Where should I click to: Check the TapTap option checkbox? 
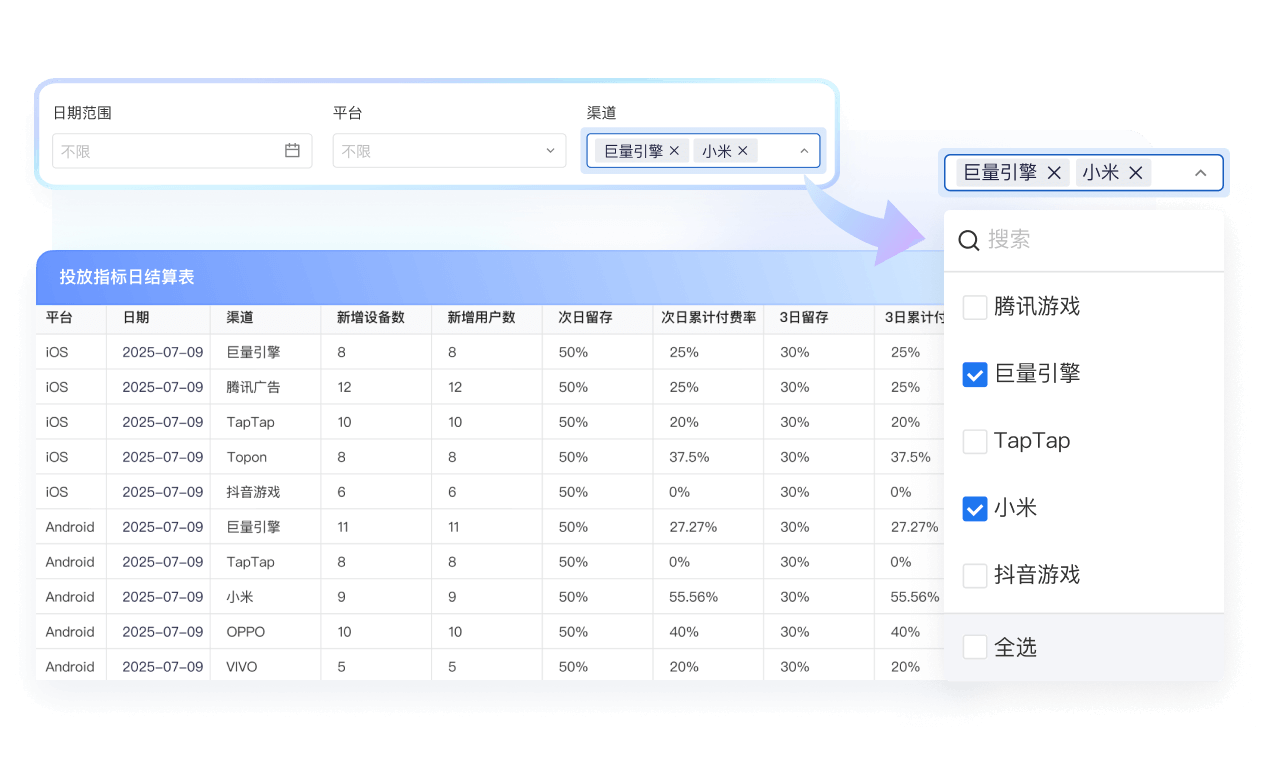tap(974, 441)
